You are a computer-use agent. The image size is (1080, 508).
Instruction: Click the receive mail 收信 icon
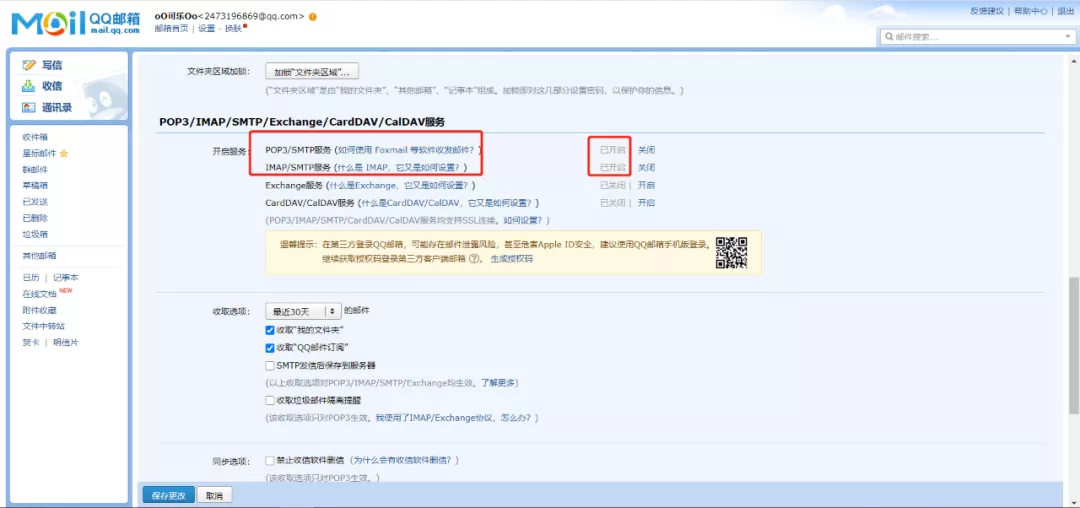[x=29, y=86]
